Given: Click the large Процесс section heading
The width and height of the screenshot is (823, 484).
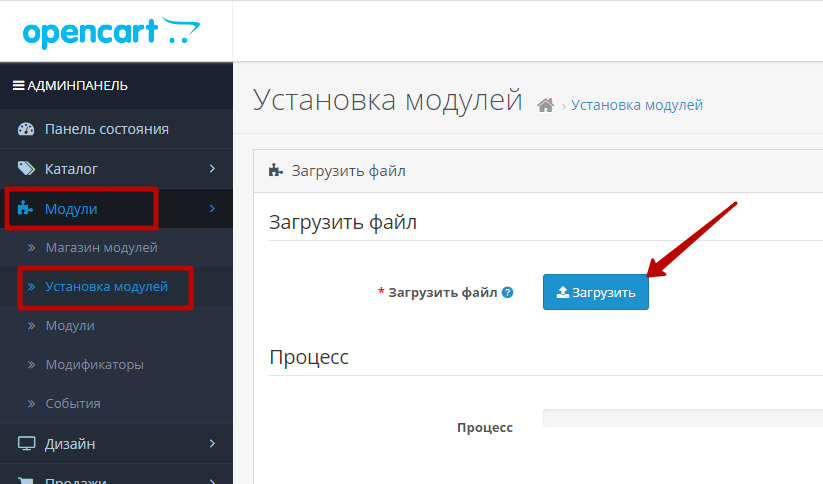Looking at the screenshot, I should click(x=309, y=357).
